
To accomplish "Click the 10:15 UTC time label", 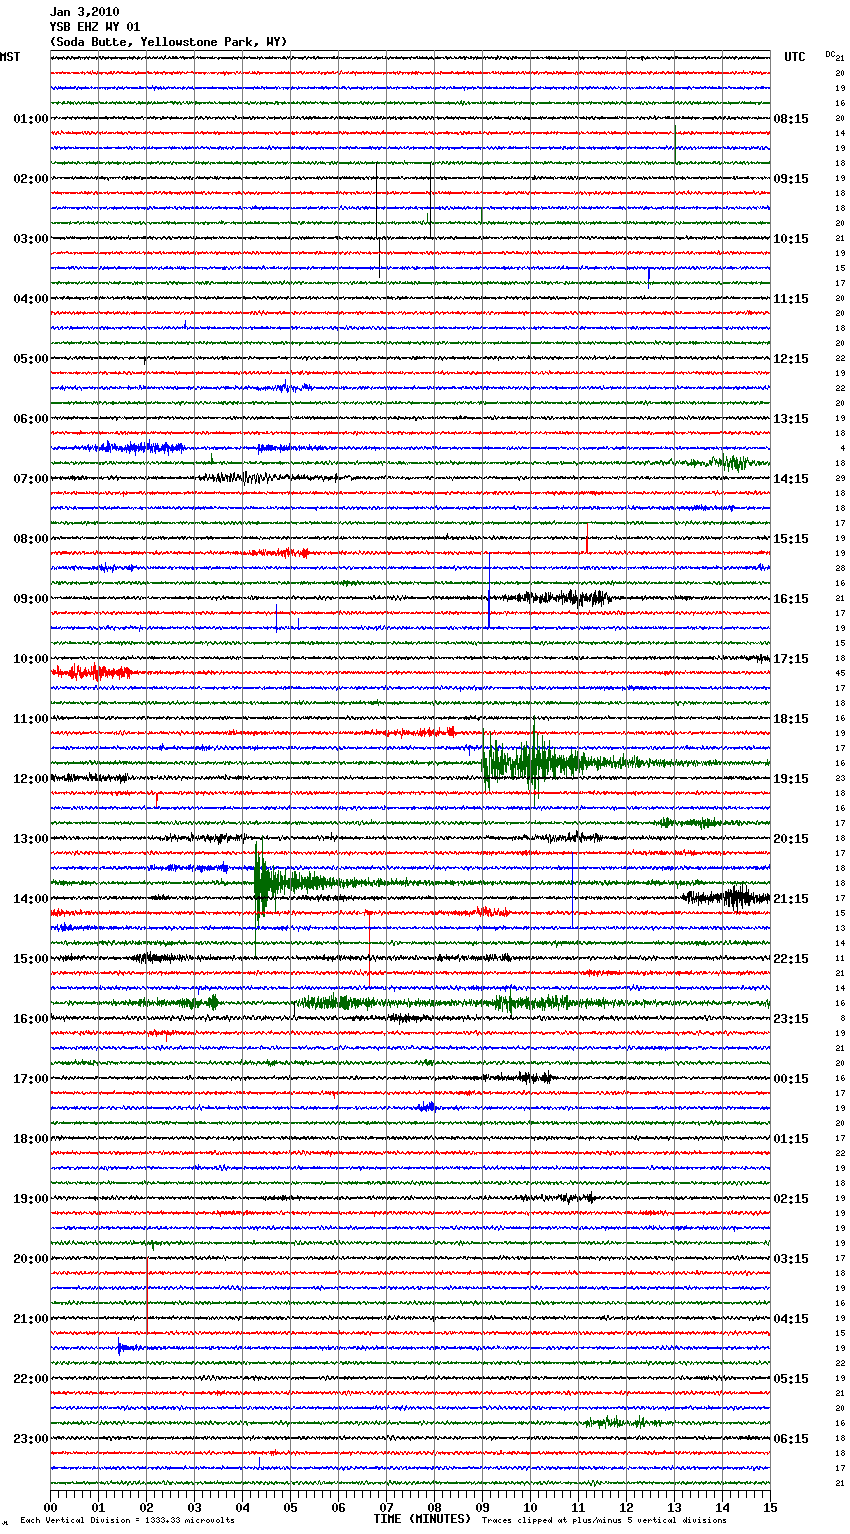I will pyautogui.click(x=791, y=239).
